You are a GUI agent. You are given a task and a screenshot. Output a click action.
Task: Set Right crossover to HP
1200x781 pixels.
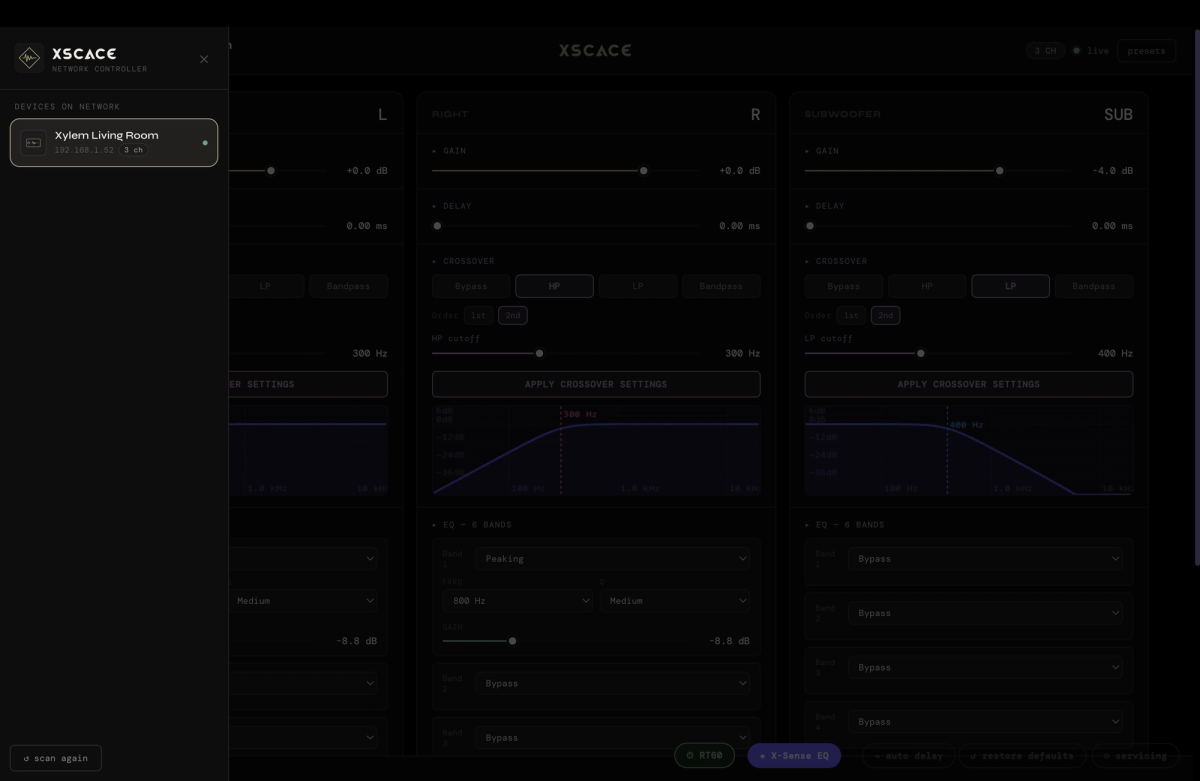pyautogui.click(x=554, y=286)
